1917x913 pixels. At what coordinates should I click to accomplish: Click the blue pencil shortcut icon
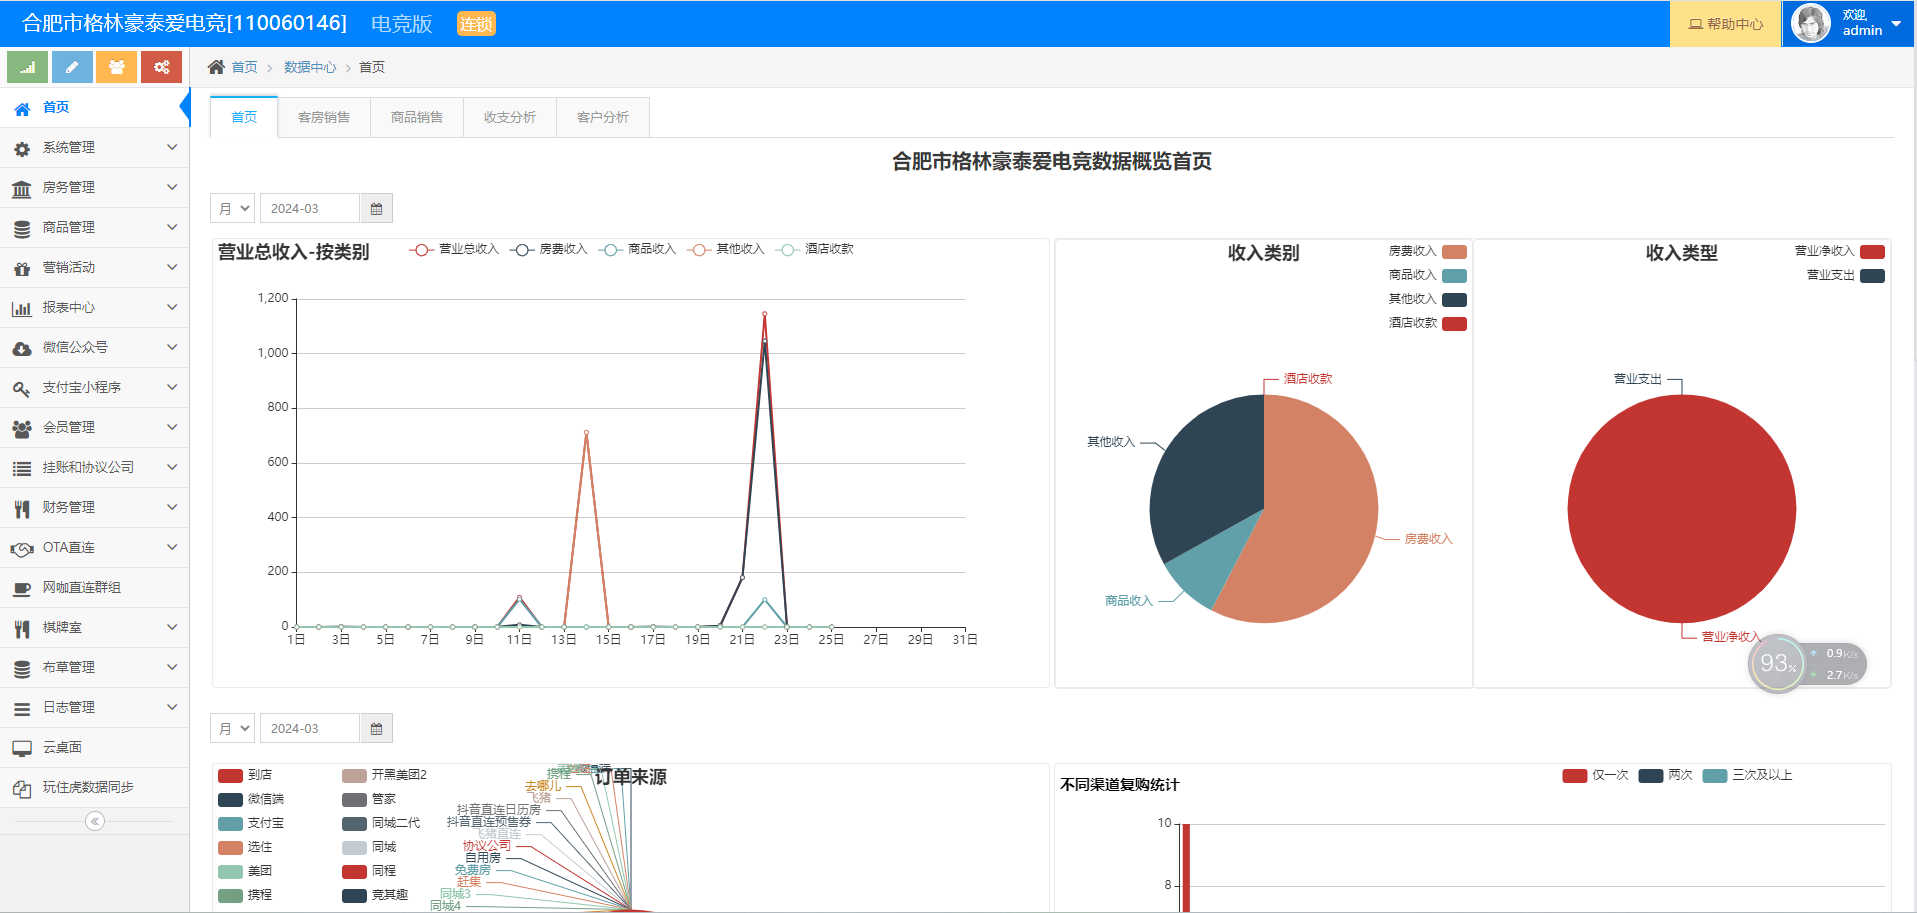[x=72, y=67]
